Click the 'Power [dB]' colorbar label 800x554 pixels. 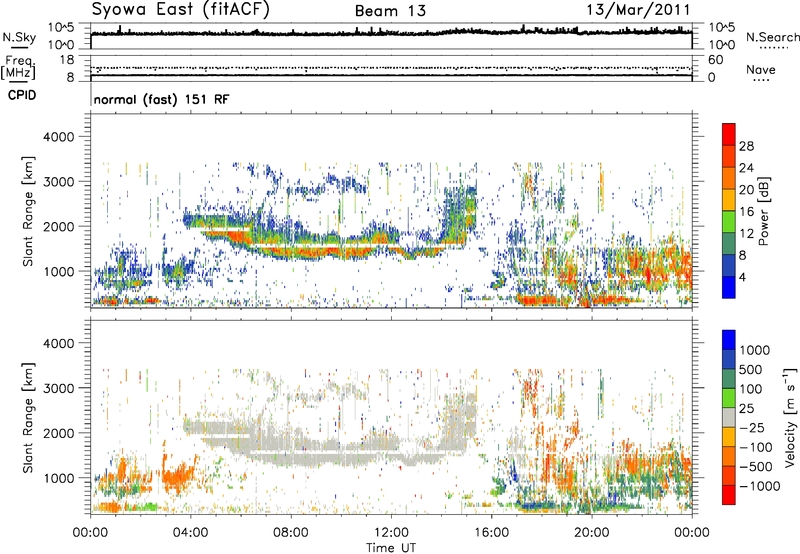763,211
